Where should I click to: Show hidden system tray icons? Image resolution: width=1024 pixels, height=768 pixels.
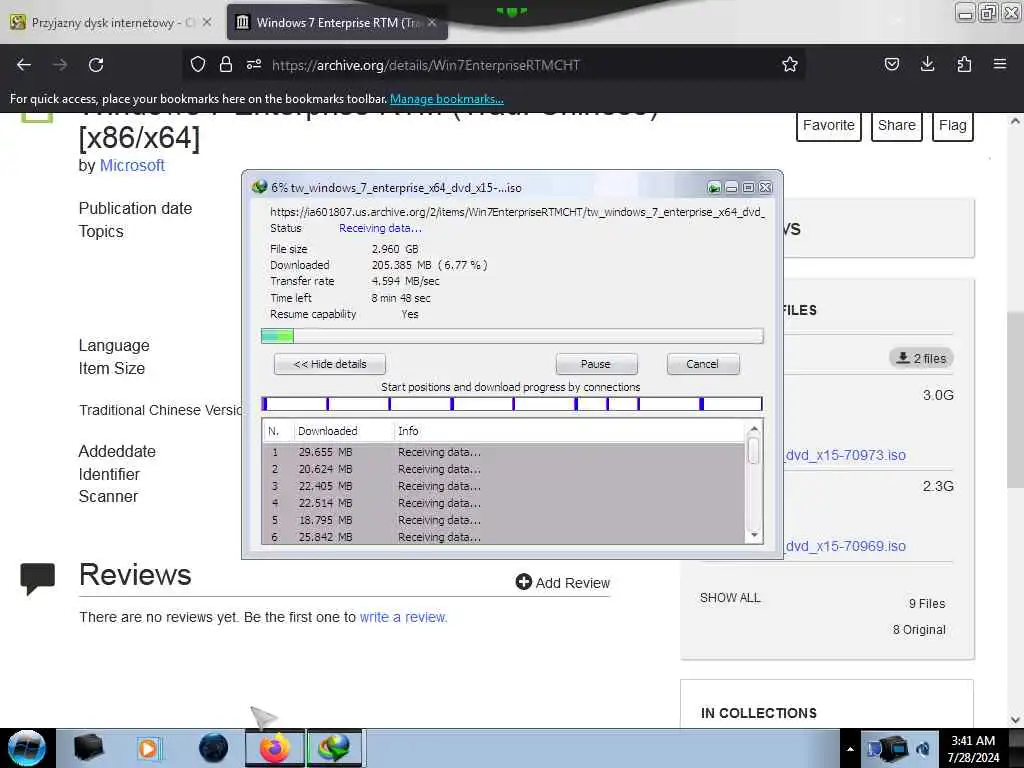click(850, 749)
